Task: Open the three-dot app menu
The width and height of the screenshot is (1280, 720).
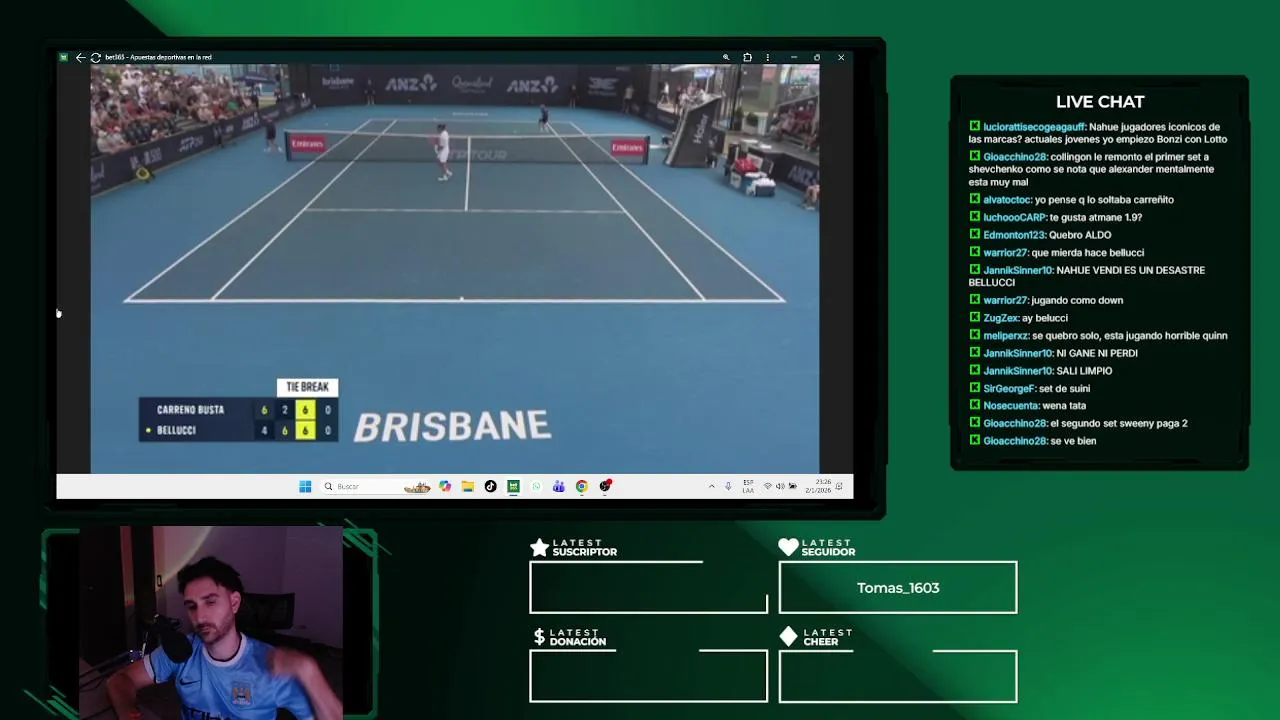Action: (x=768, y=57)
